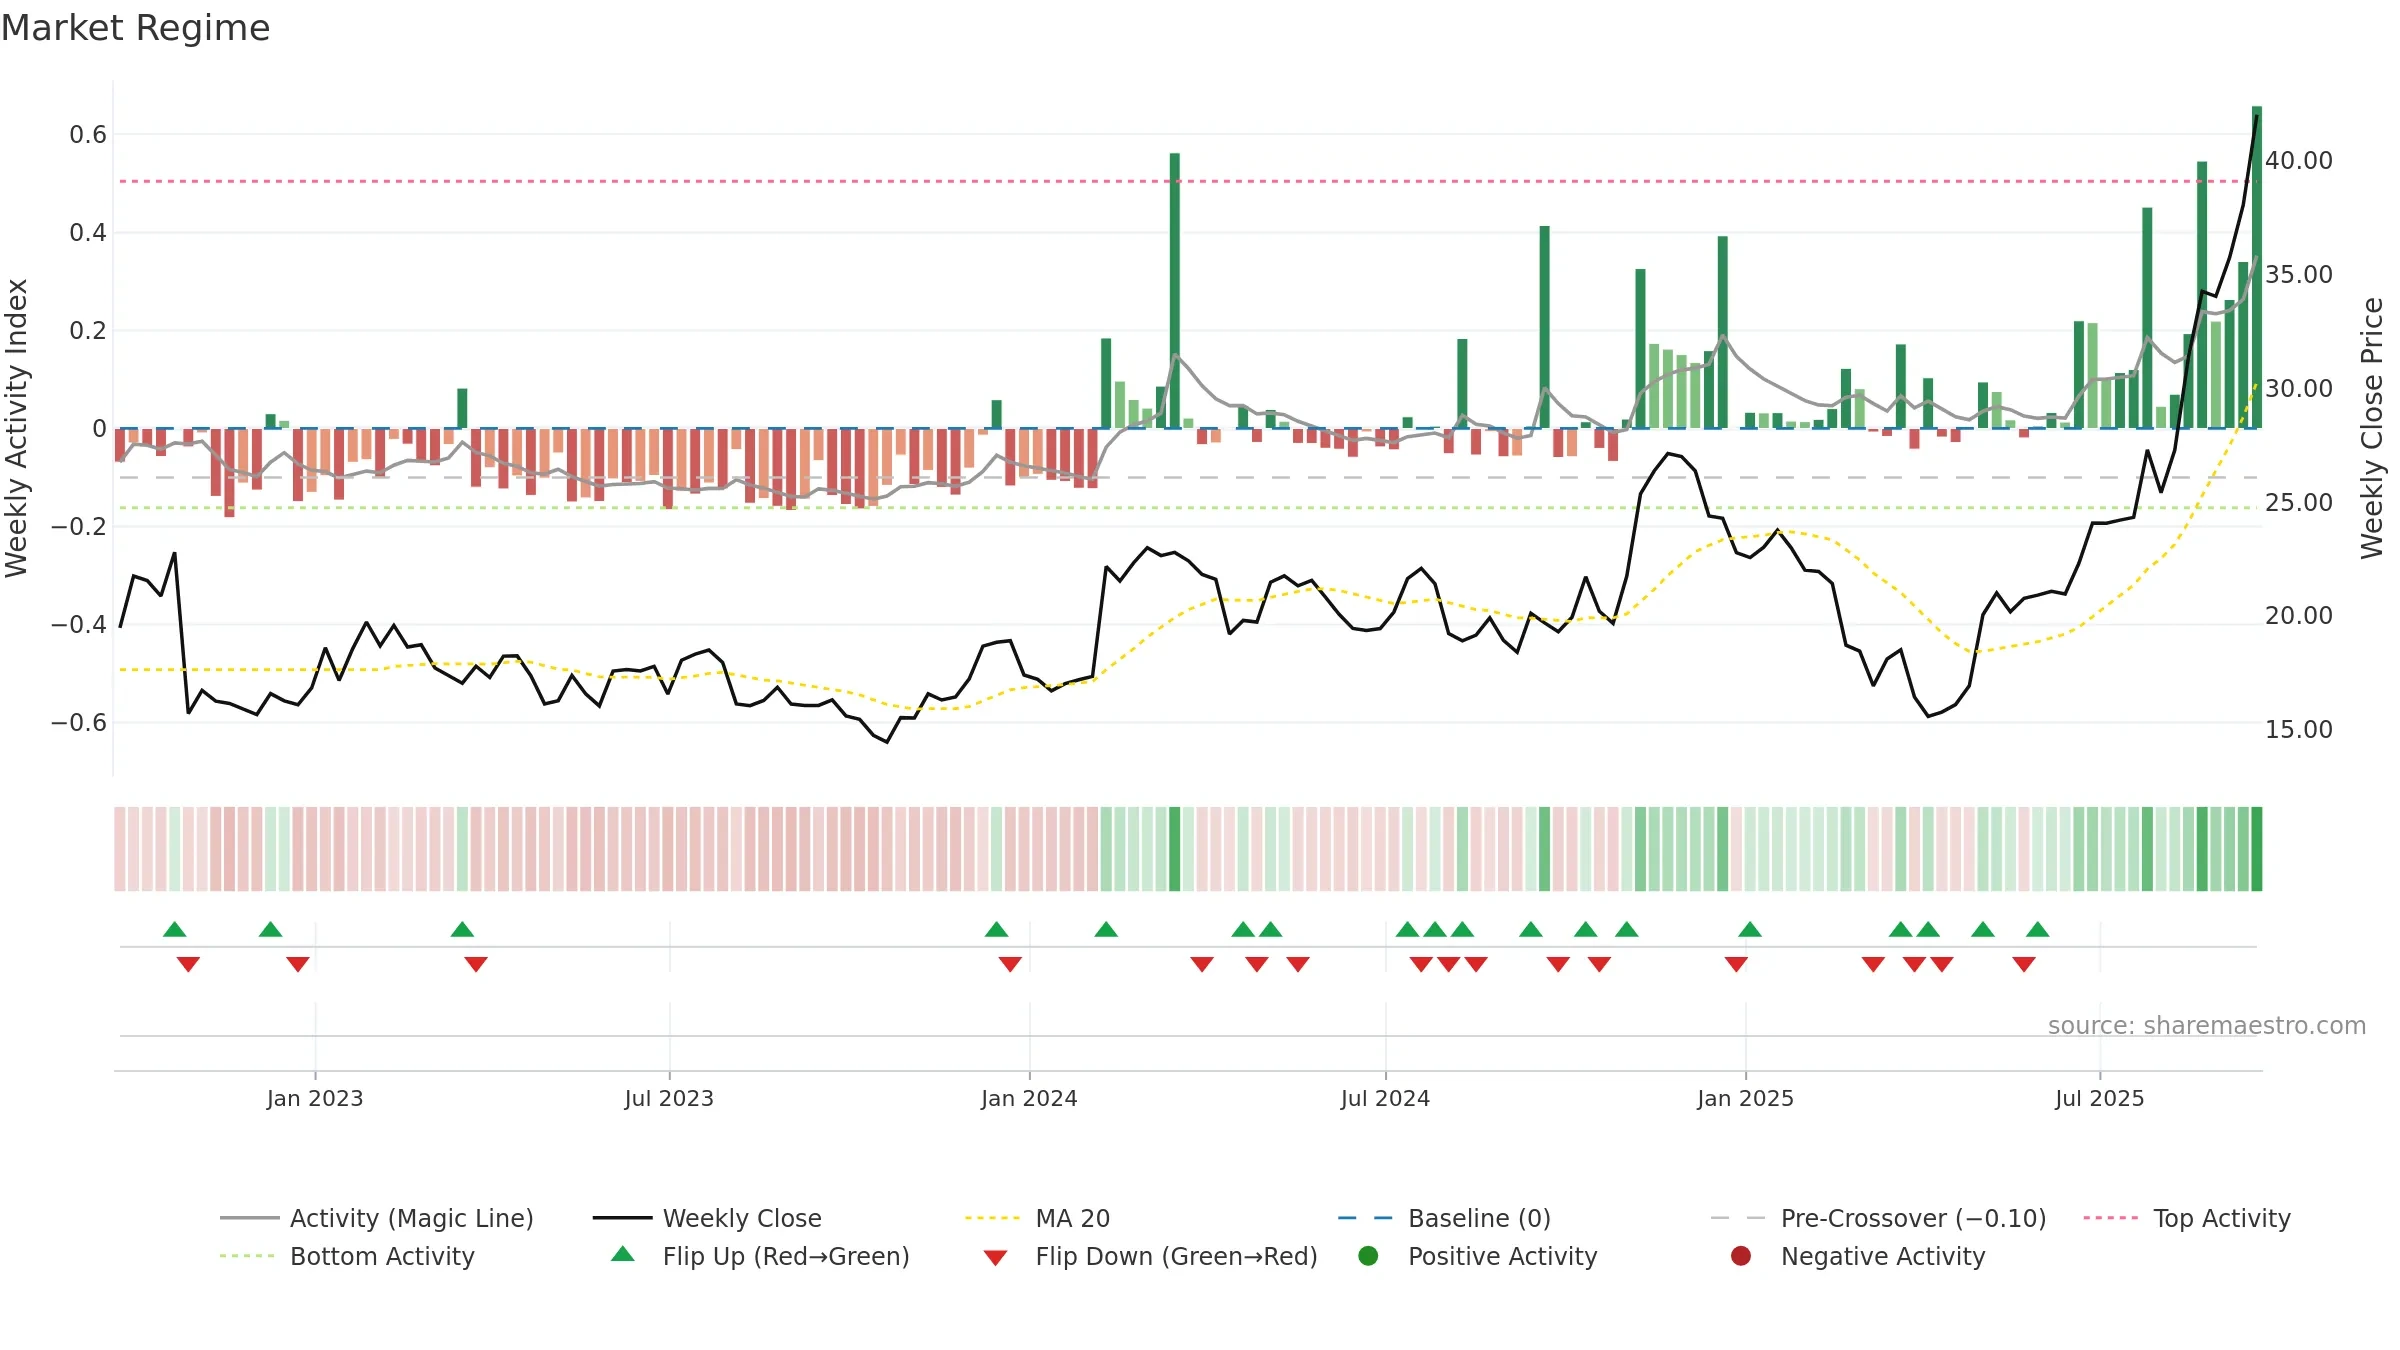Click the 25.00 price axis tick
Image resolution: width=2400 pixels, height=1350 pixels.
pos(2298,502)
